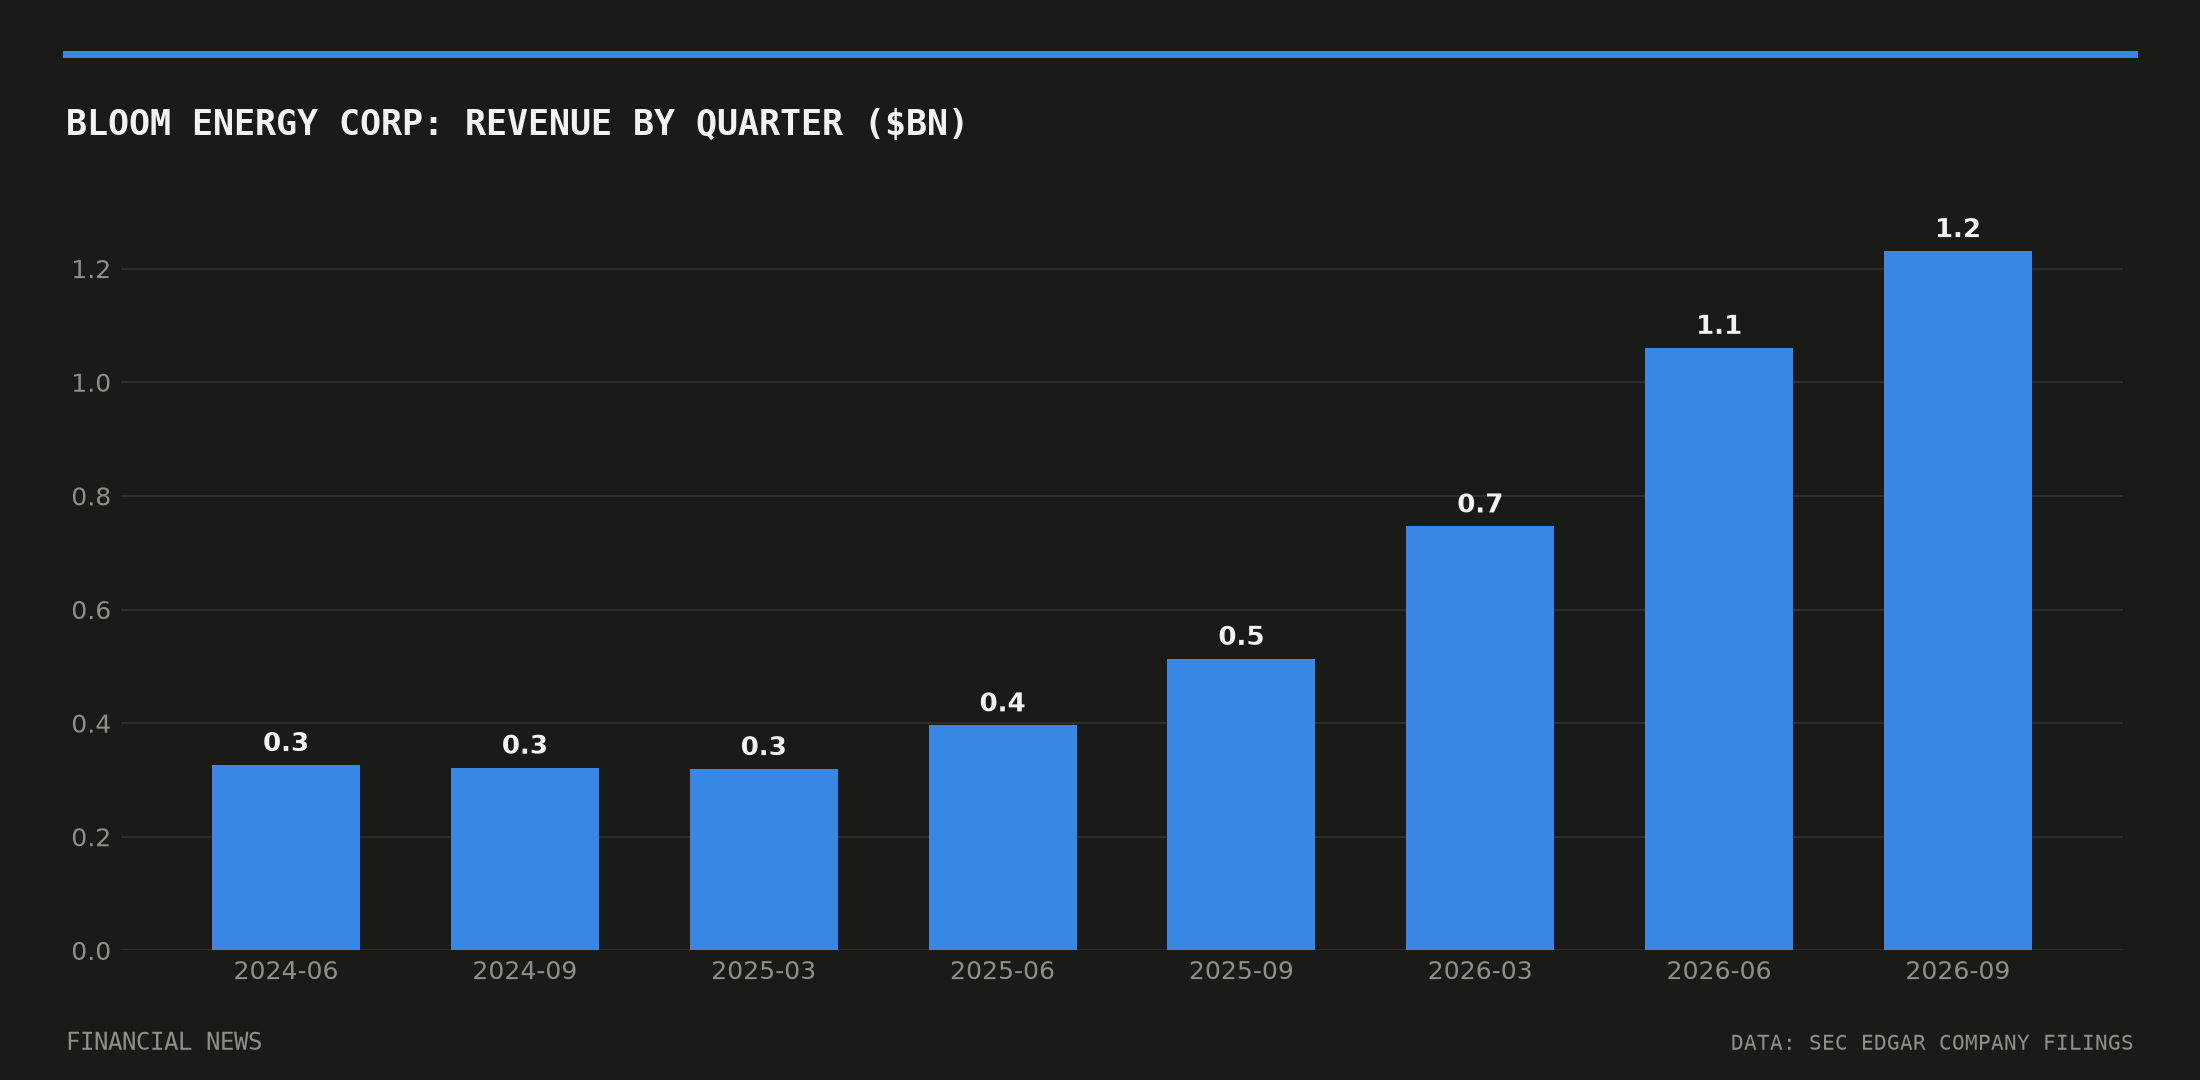Click the '1.1' value label above the bar

(x=1719, y=325)
